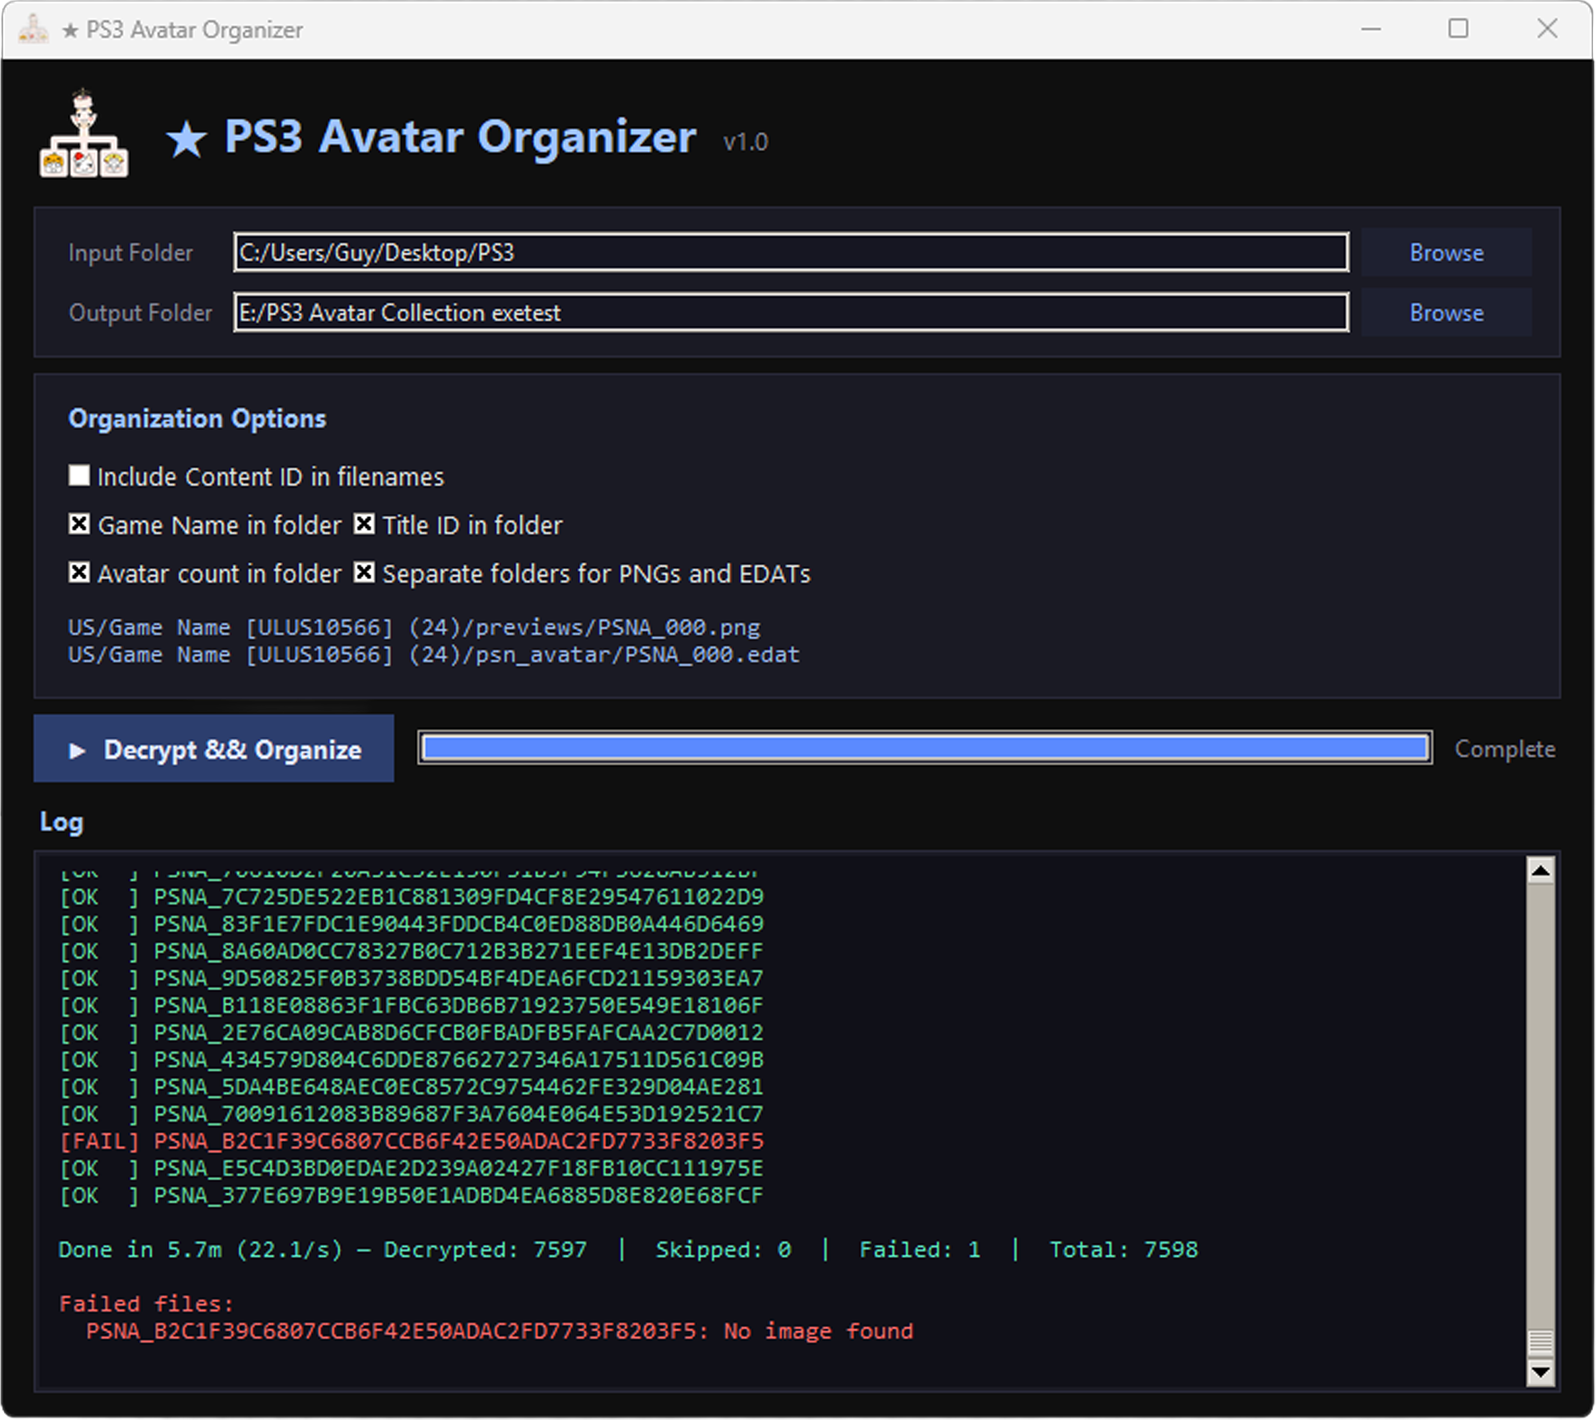This screenshot has width=1596, height=1420.
Task: Click the star icon beside the app title
Action: (x=187, y=139)
